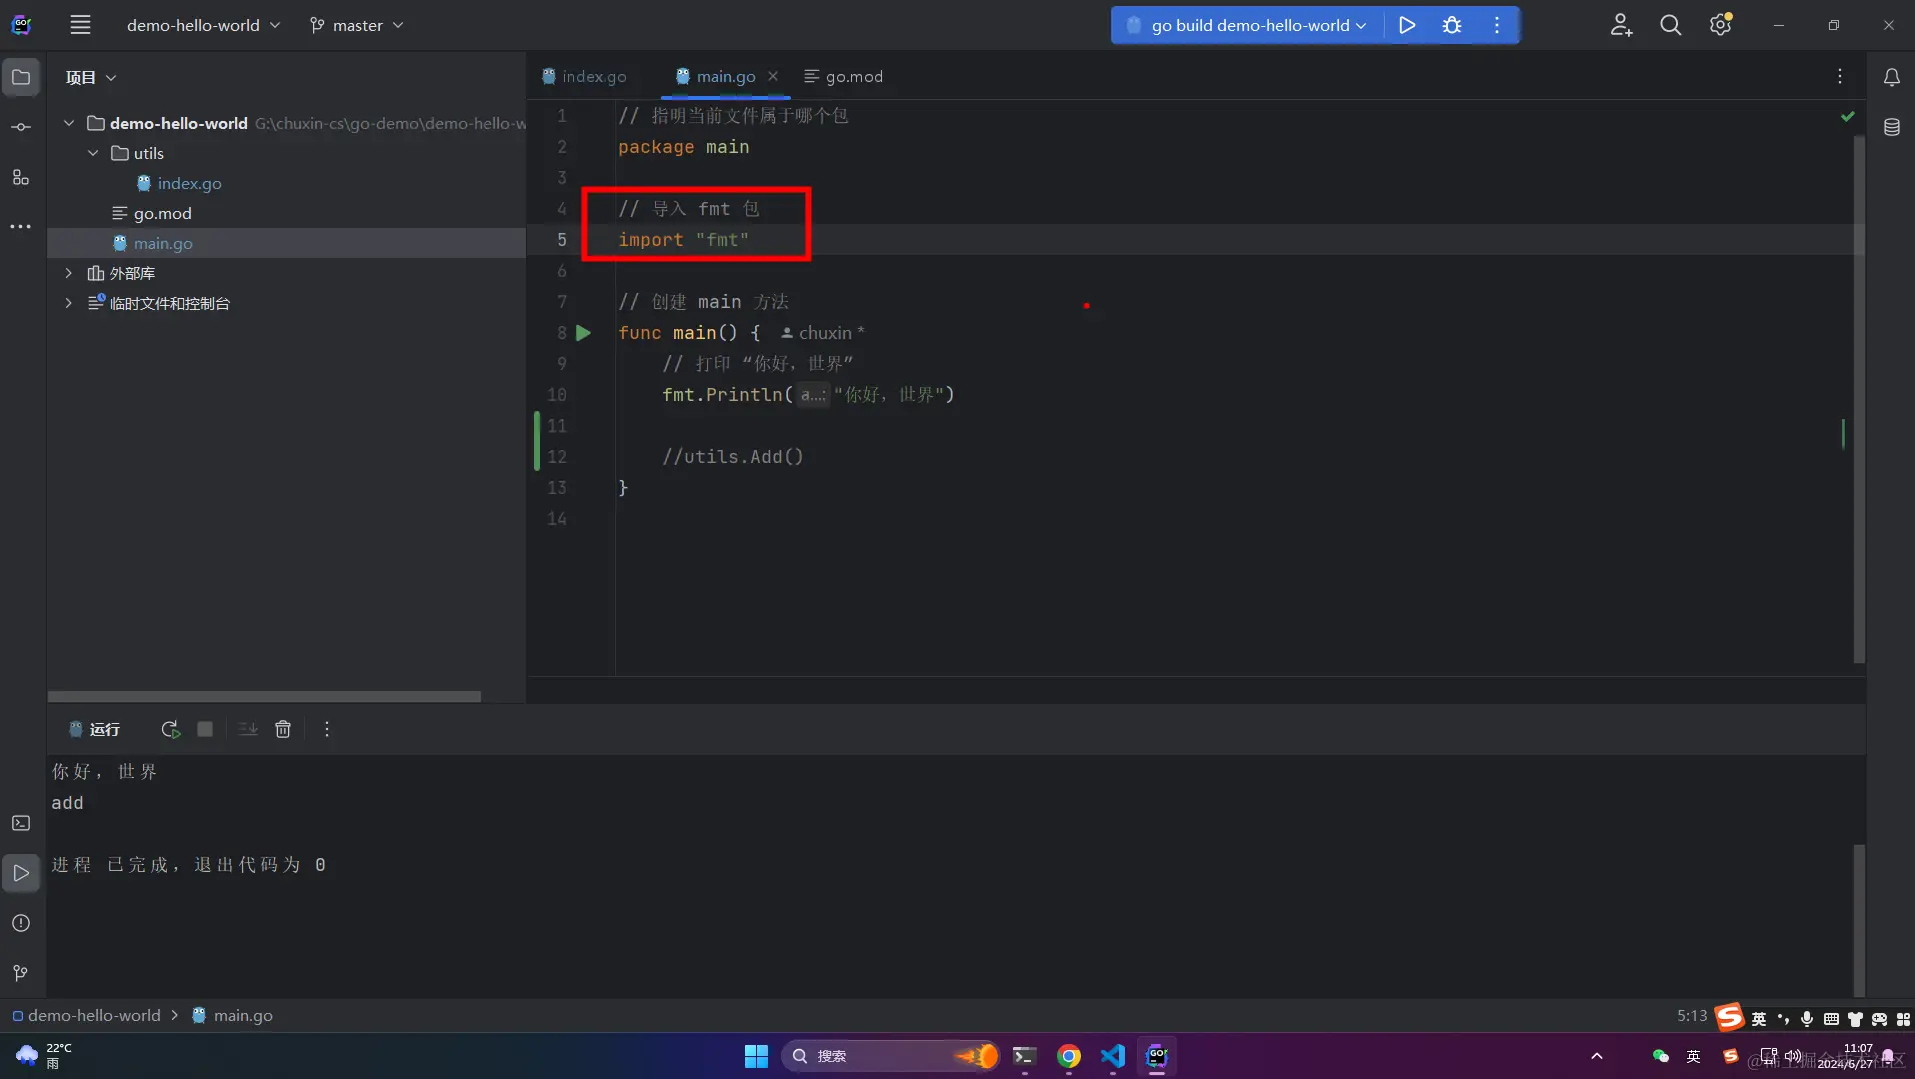Screen dimensions: 1915x1079
Task: Click the editor vertical scrollbar
Action: point(1859,399)
